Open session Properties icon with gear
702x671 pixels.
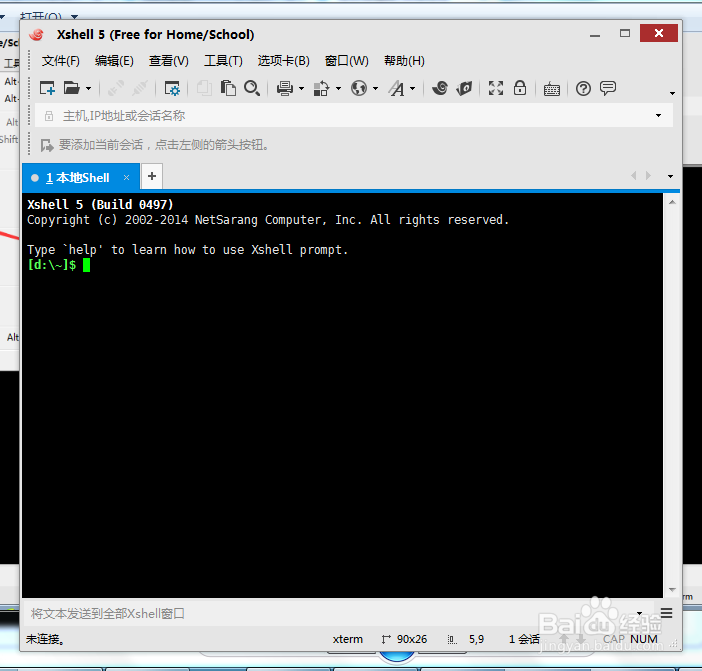click(172, 88)
